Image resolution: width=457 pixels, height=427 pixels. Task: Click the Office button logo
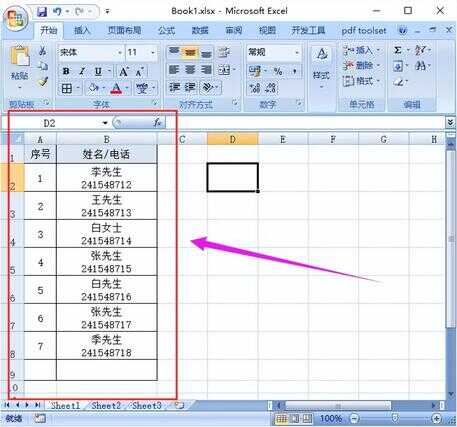[x=16, y=18]
